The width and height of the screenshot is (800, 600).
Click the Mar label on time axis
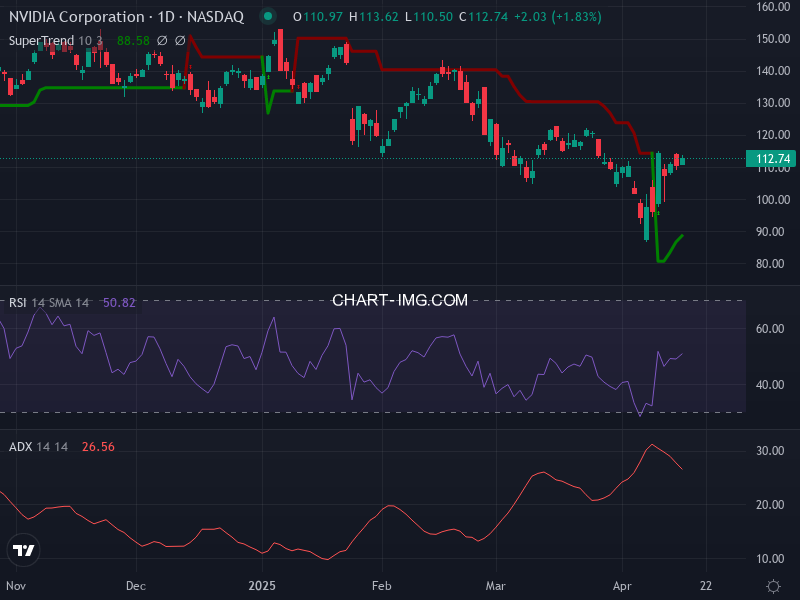pyautogui.click(x=495, y=585)
